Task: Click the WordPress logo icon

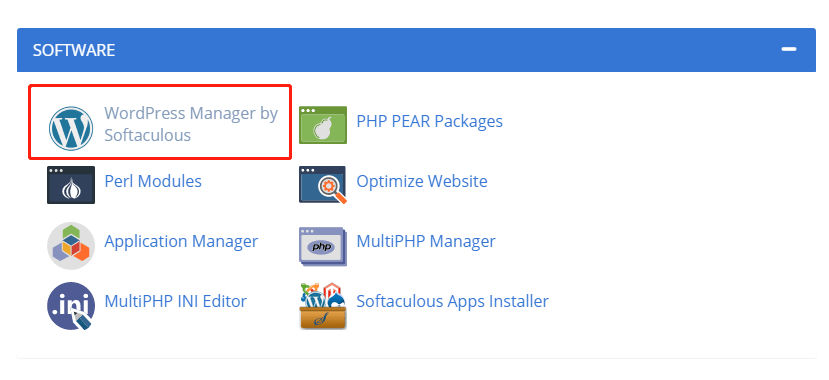Action: click(71, 128)
